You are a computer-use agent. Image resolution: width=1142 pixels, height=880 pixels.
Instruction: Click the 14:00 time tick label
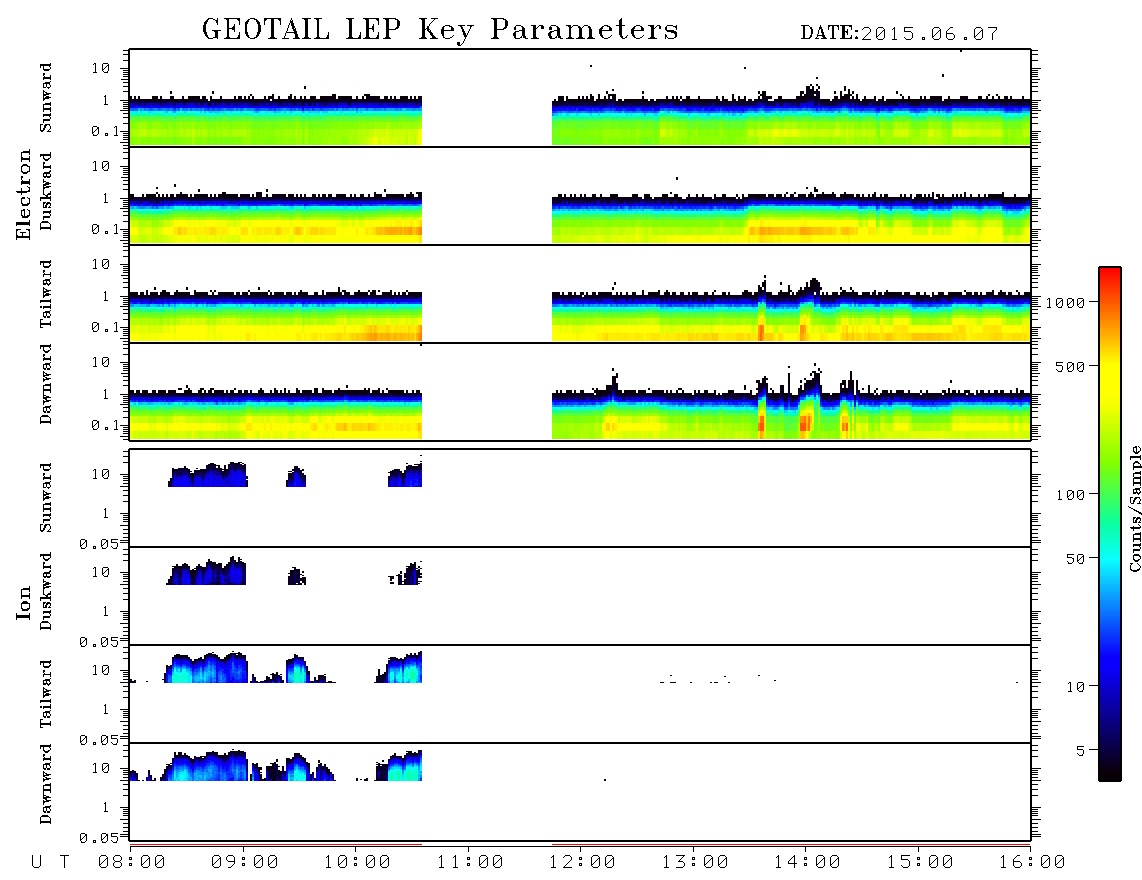click(x=808, y=862)
